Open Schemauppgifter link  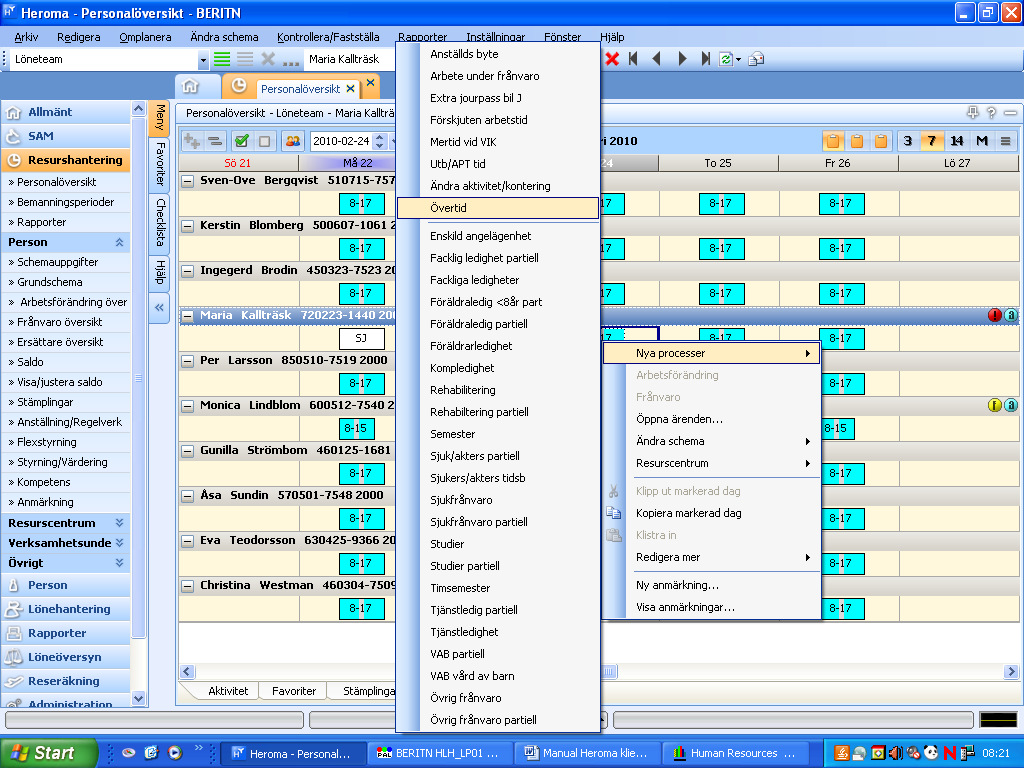pos(57,262)
